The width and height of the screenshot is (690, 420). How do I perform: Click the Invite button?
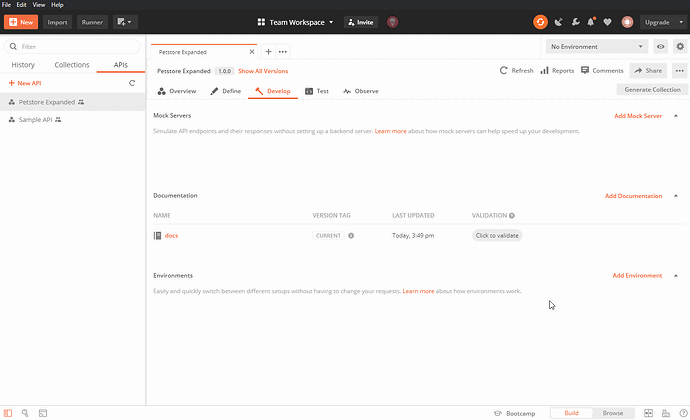pos(361,22)
